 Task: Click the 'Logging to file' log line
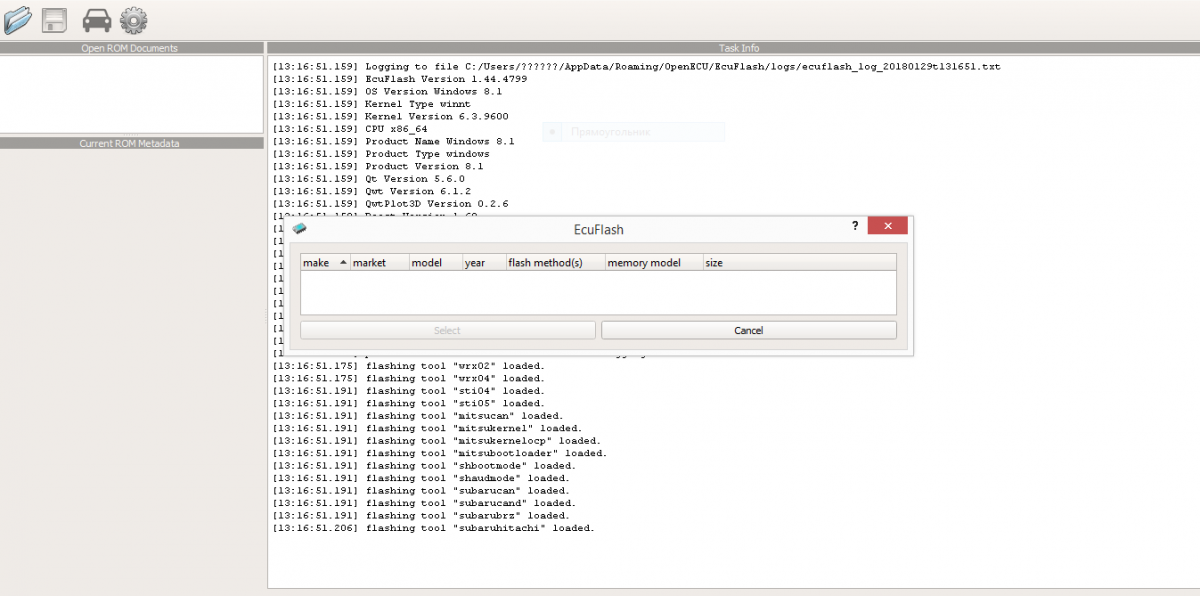(x=636, y=66)
